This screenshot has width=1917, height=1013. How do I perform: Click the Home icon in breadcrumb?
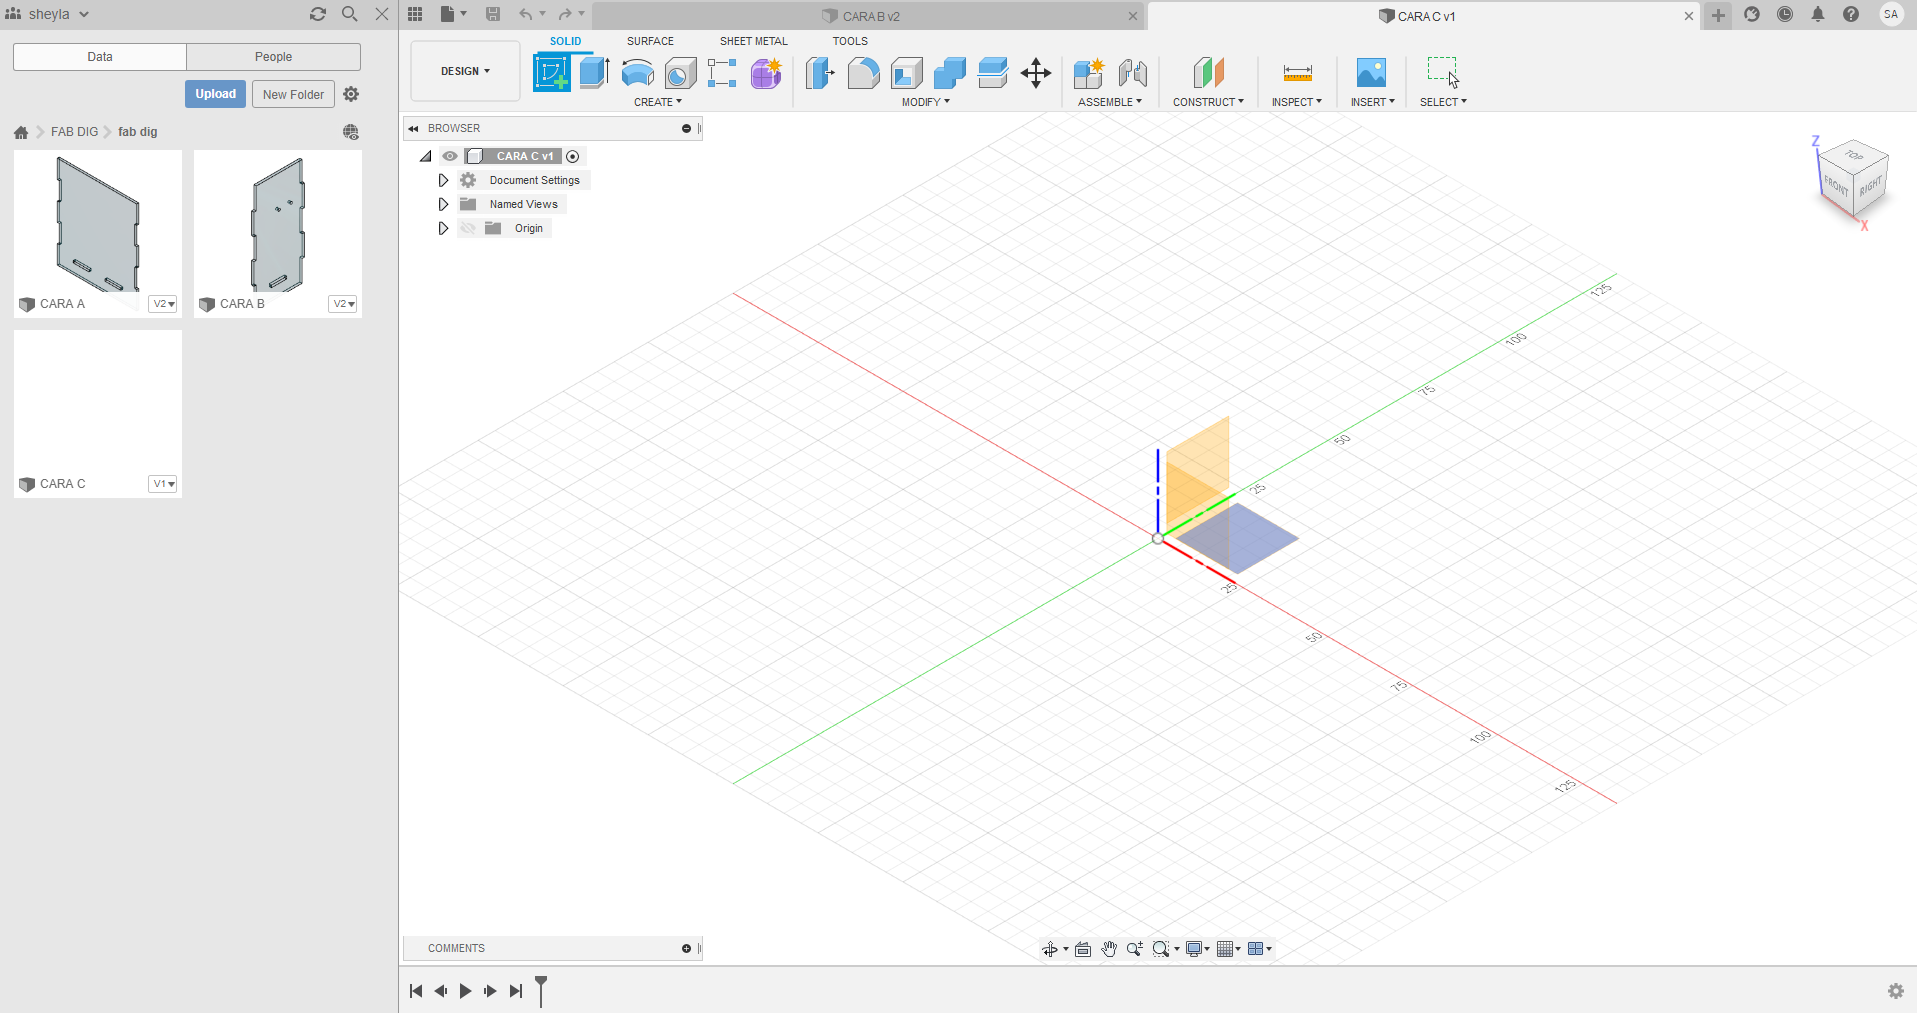21,132
